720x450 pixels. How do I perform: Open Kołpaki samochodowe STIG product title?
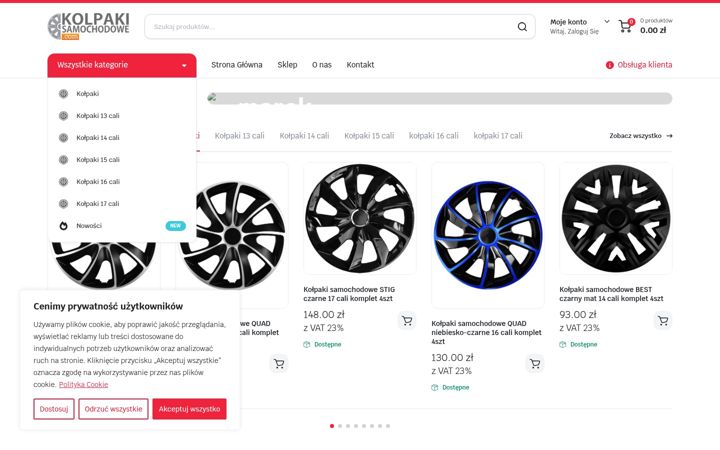coord(349,294)
